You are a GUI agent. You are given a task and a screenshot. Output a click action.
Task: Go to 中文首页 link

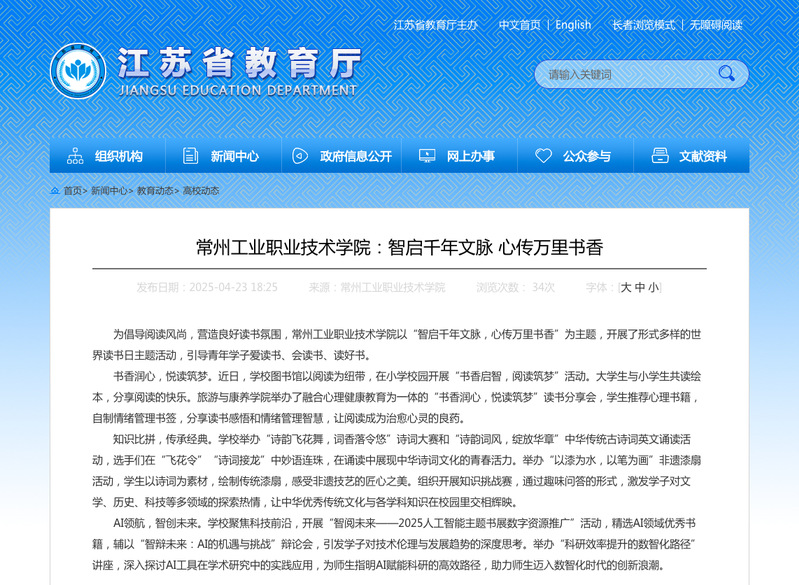(519, 25)
